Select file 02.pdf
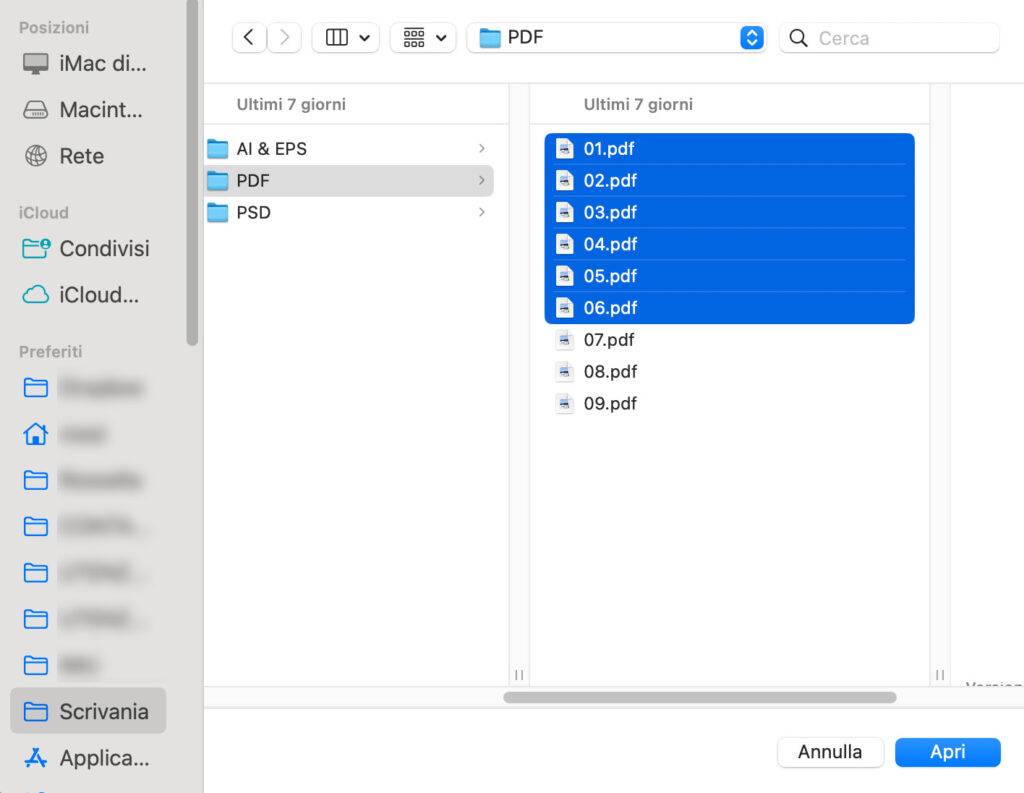This screenshot has height=793, width=1024. click(x=729, y=180)
